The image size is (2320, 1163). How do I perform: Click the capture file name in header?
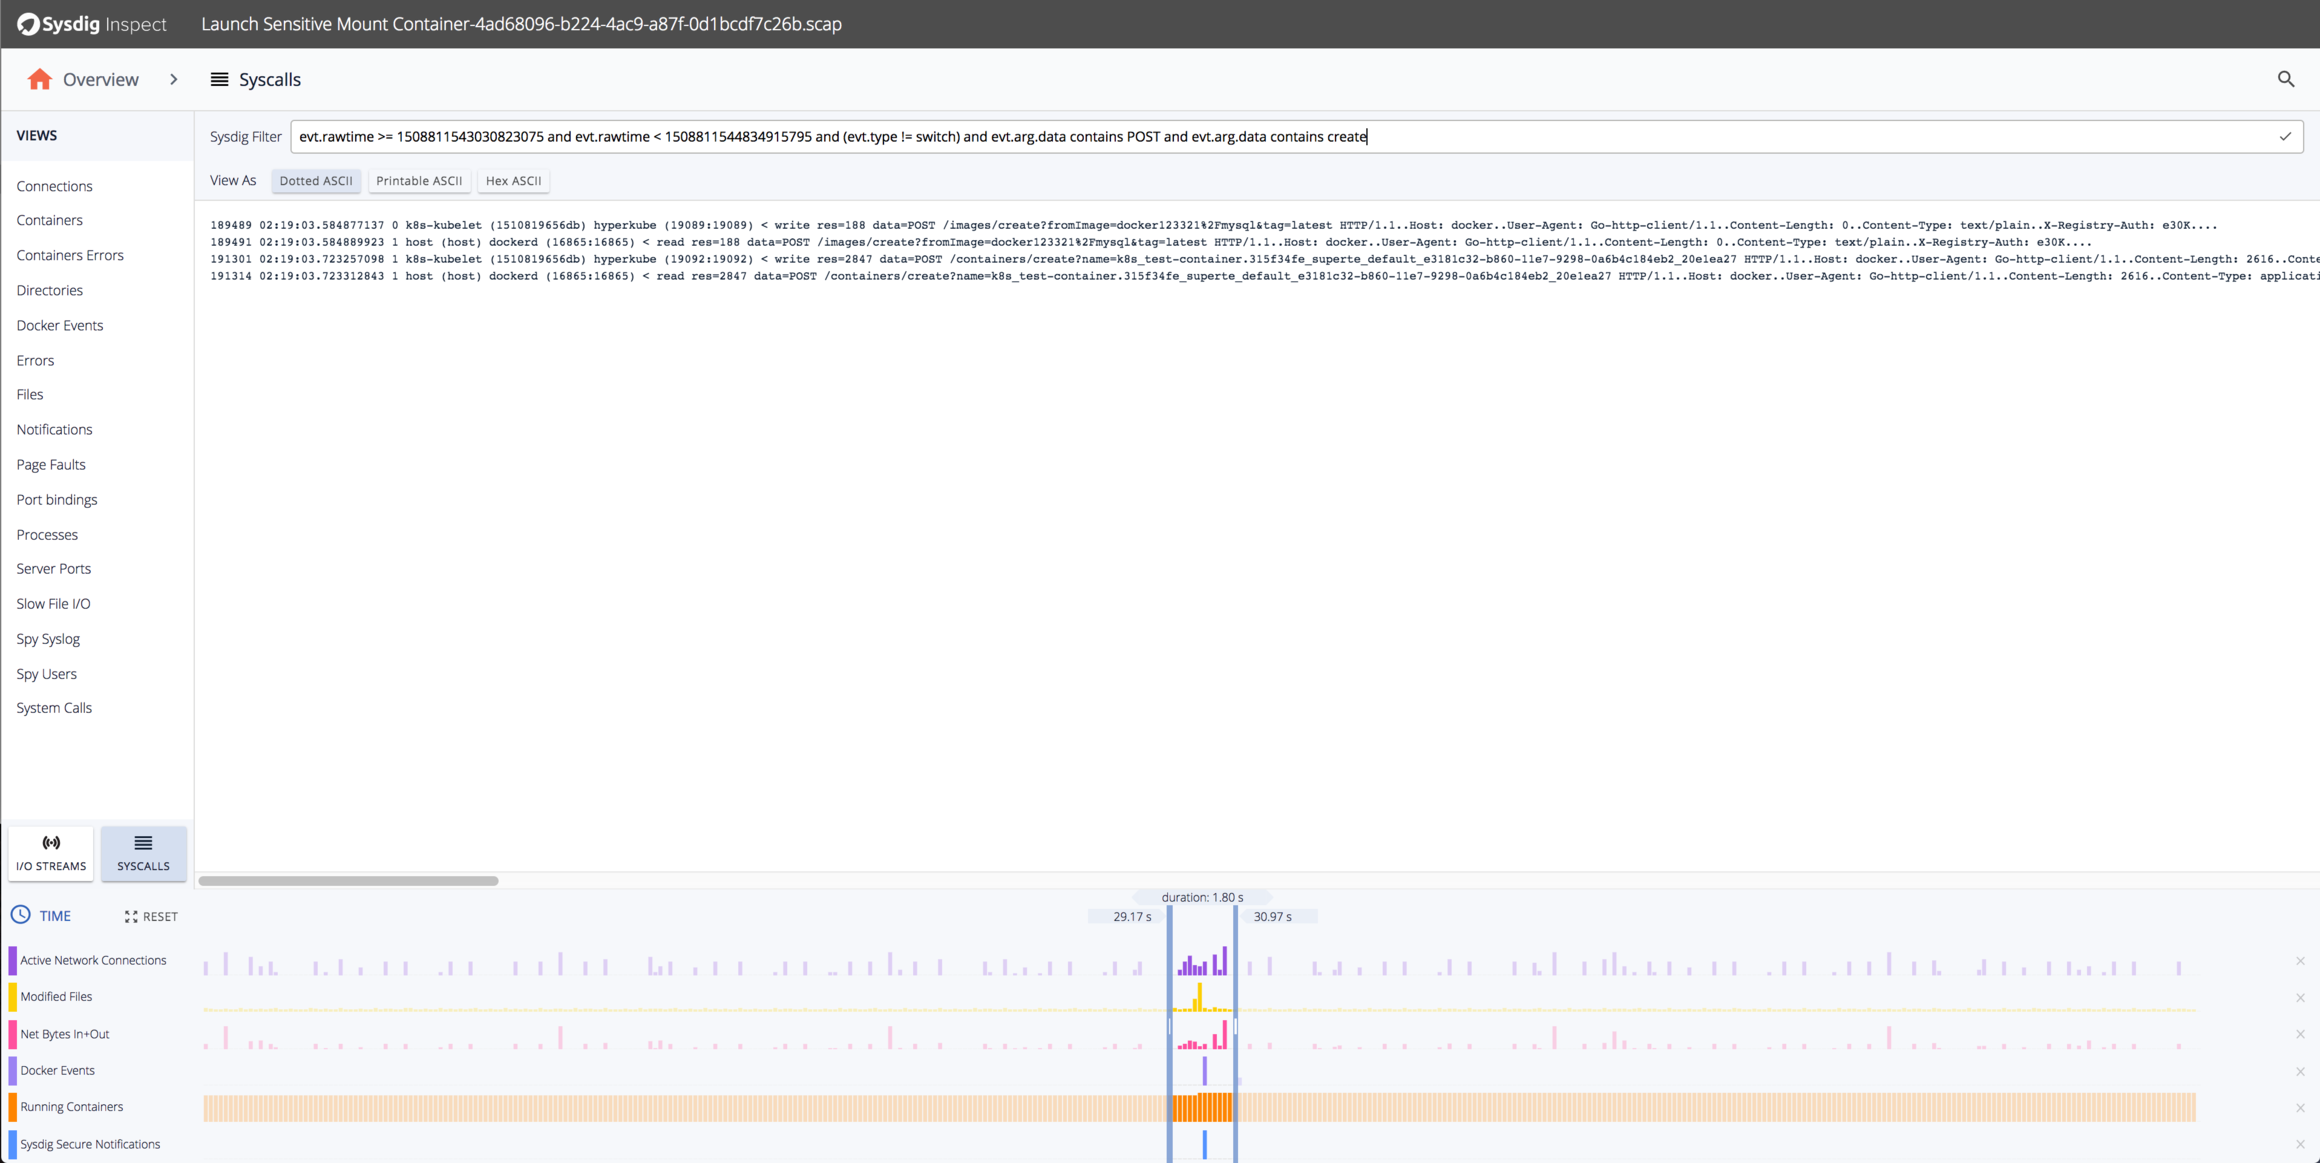tap(521, 24)
